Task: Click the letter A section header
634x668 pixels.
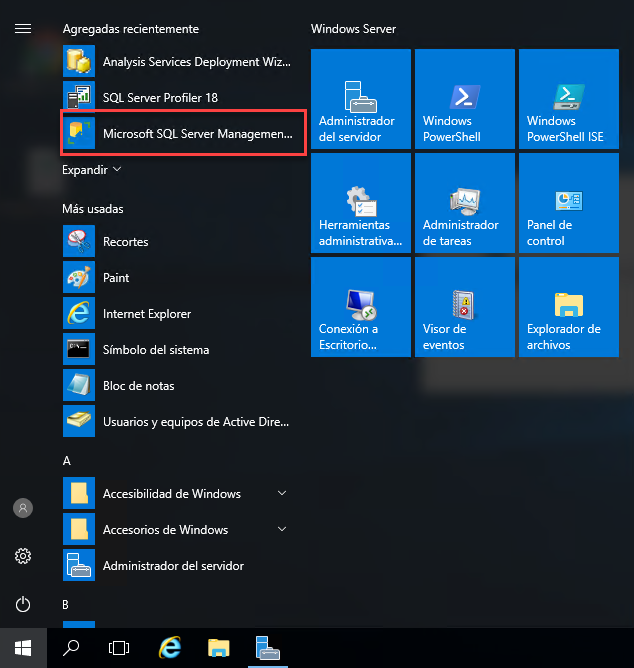Action: coord(67,461)
